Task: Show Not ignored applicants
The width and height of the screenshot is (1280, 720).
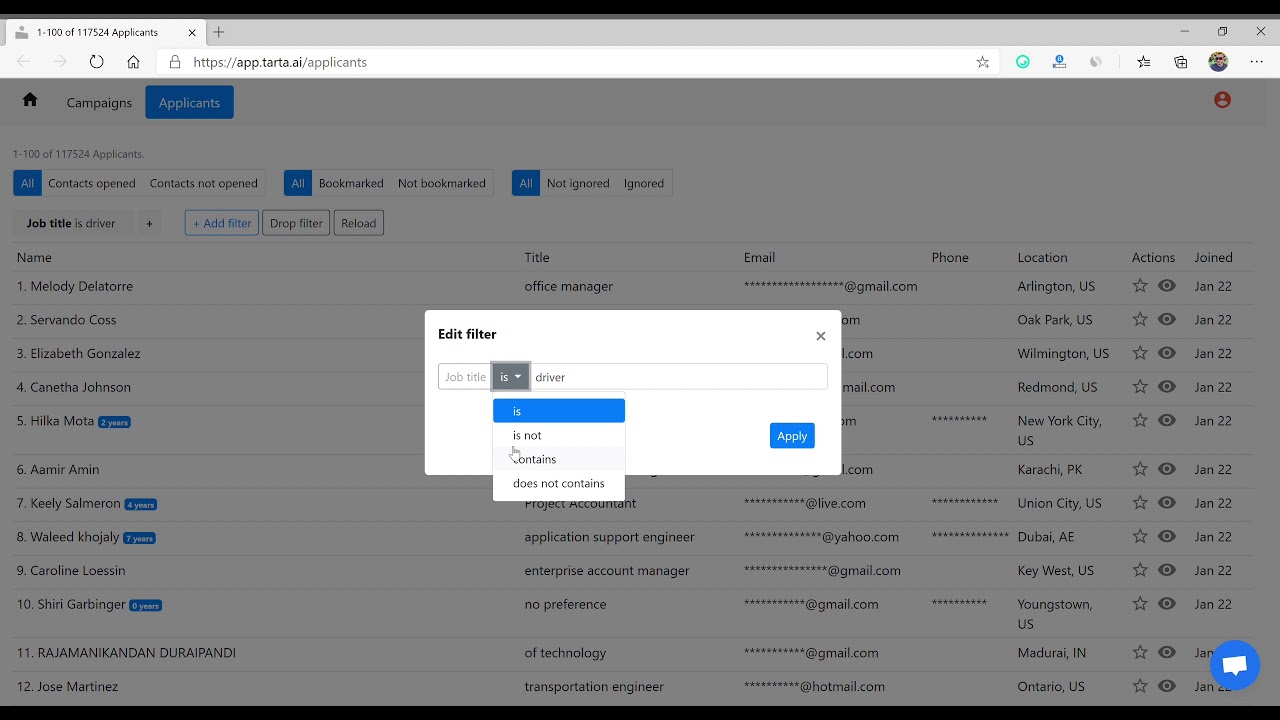Action: tap(578, 183)
